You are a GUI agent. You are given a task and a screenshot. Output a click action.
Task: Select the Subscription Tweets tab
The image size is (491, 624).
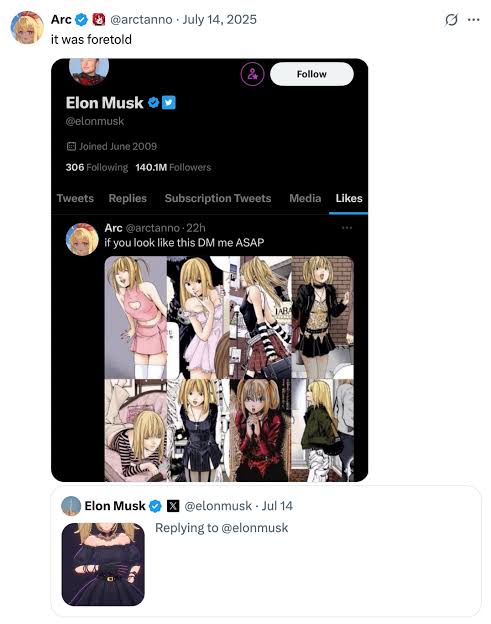click(x=218, y=198)
